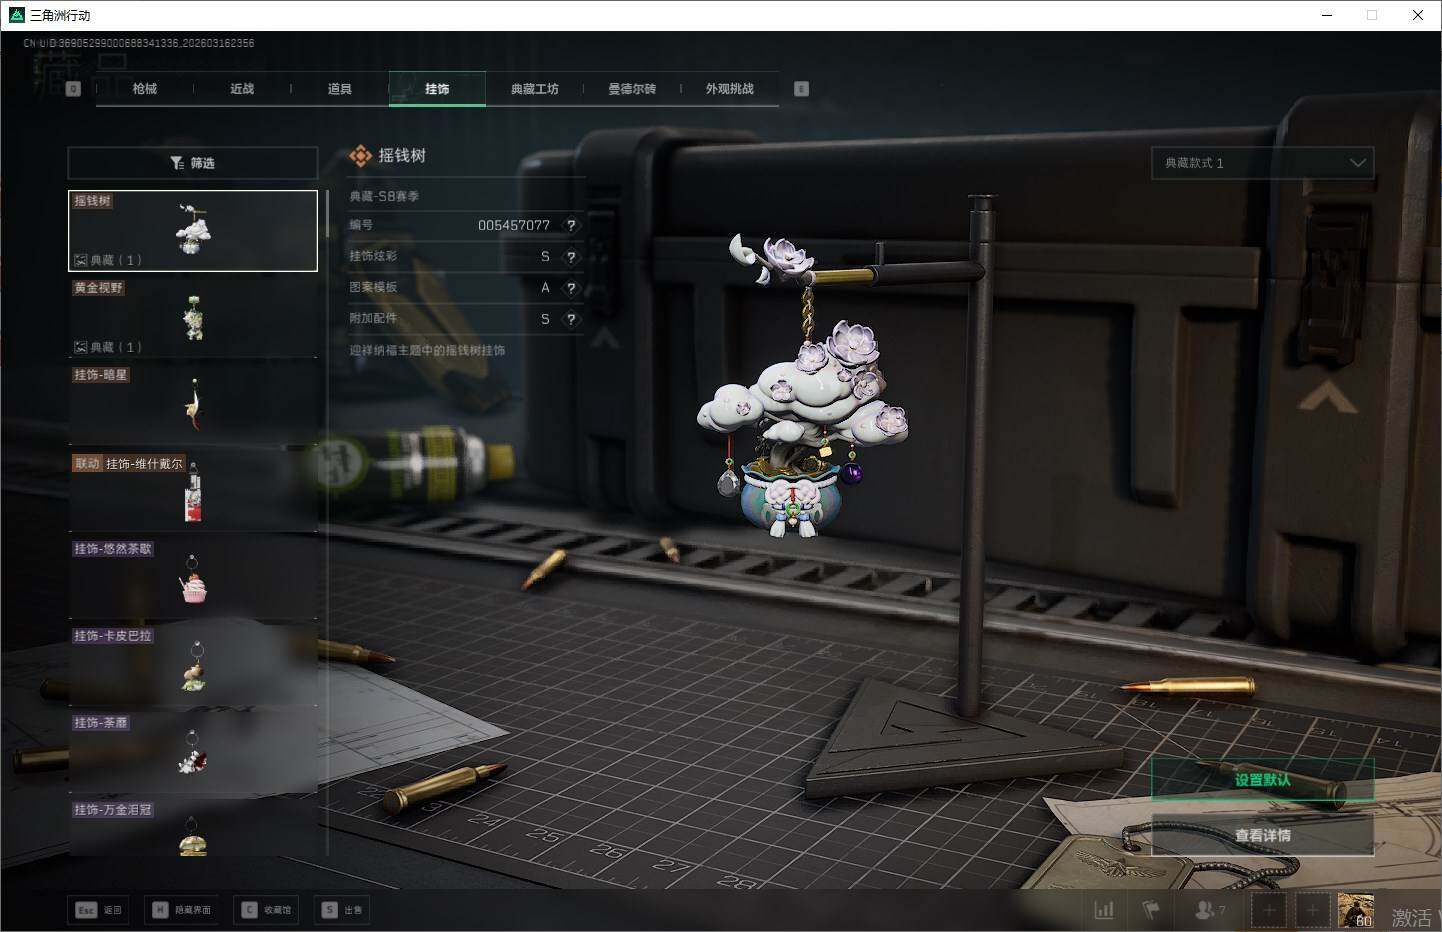Screen dimensions: 1442x932
Task: Pick the 挂饰-悠然茶歇 charm
Action: point(193,579)
